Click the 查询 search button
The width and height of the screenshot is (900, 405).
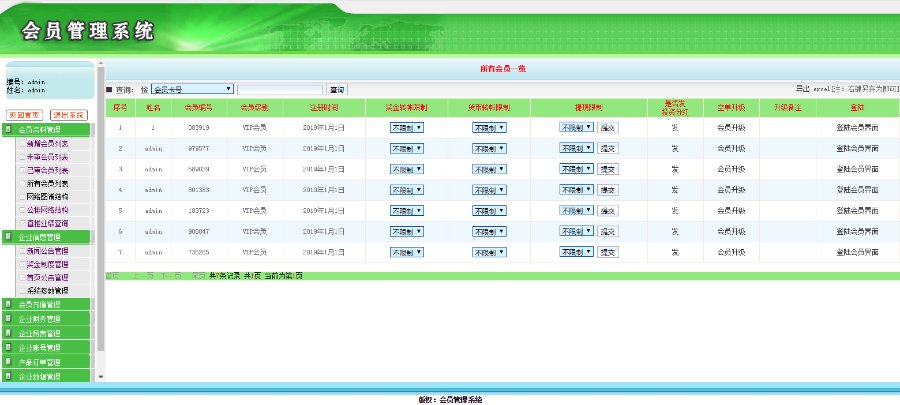(x=337, y=89)
